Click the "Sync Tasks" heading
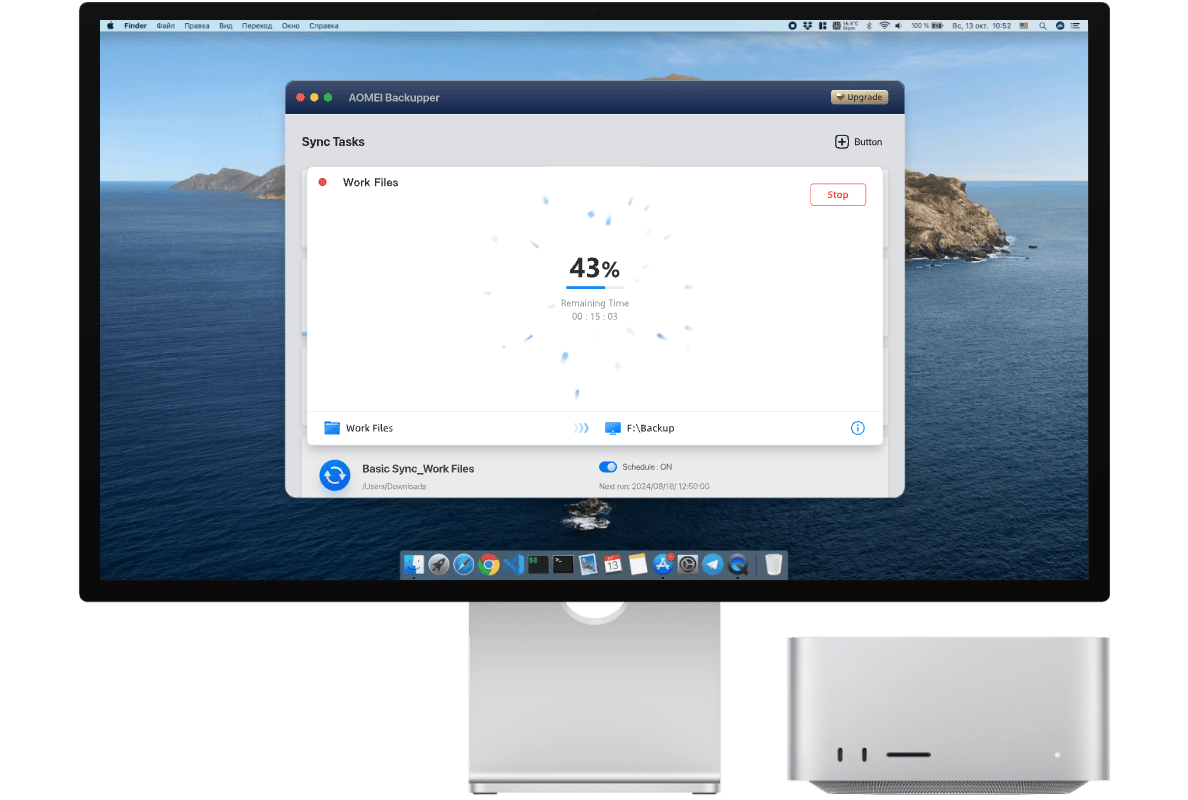Viewport: 1188px width, 800px height. (333, 142)
